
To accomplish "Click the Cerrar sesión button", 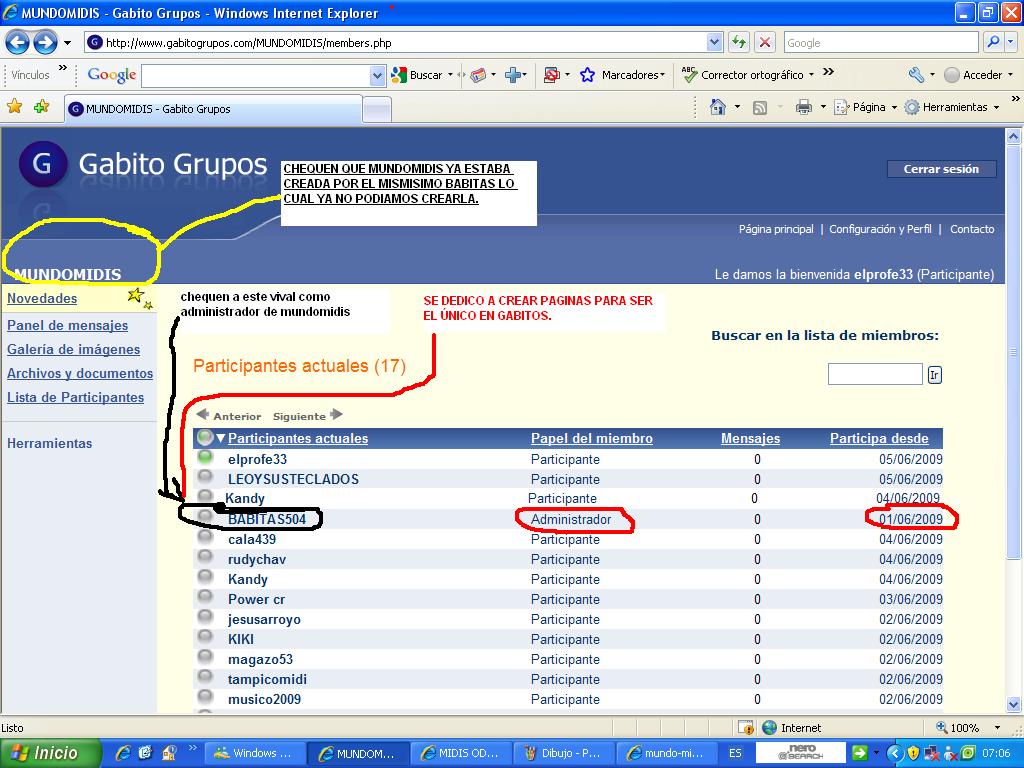I will tap(941, 169).
